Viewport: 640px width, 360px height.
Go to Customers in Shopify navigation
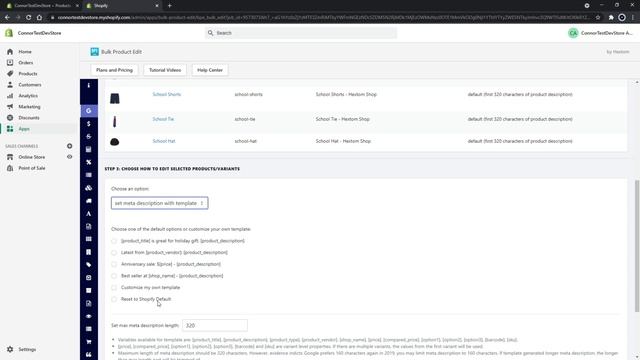coord(30,85)
